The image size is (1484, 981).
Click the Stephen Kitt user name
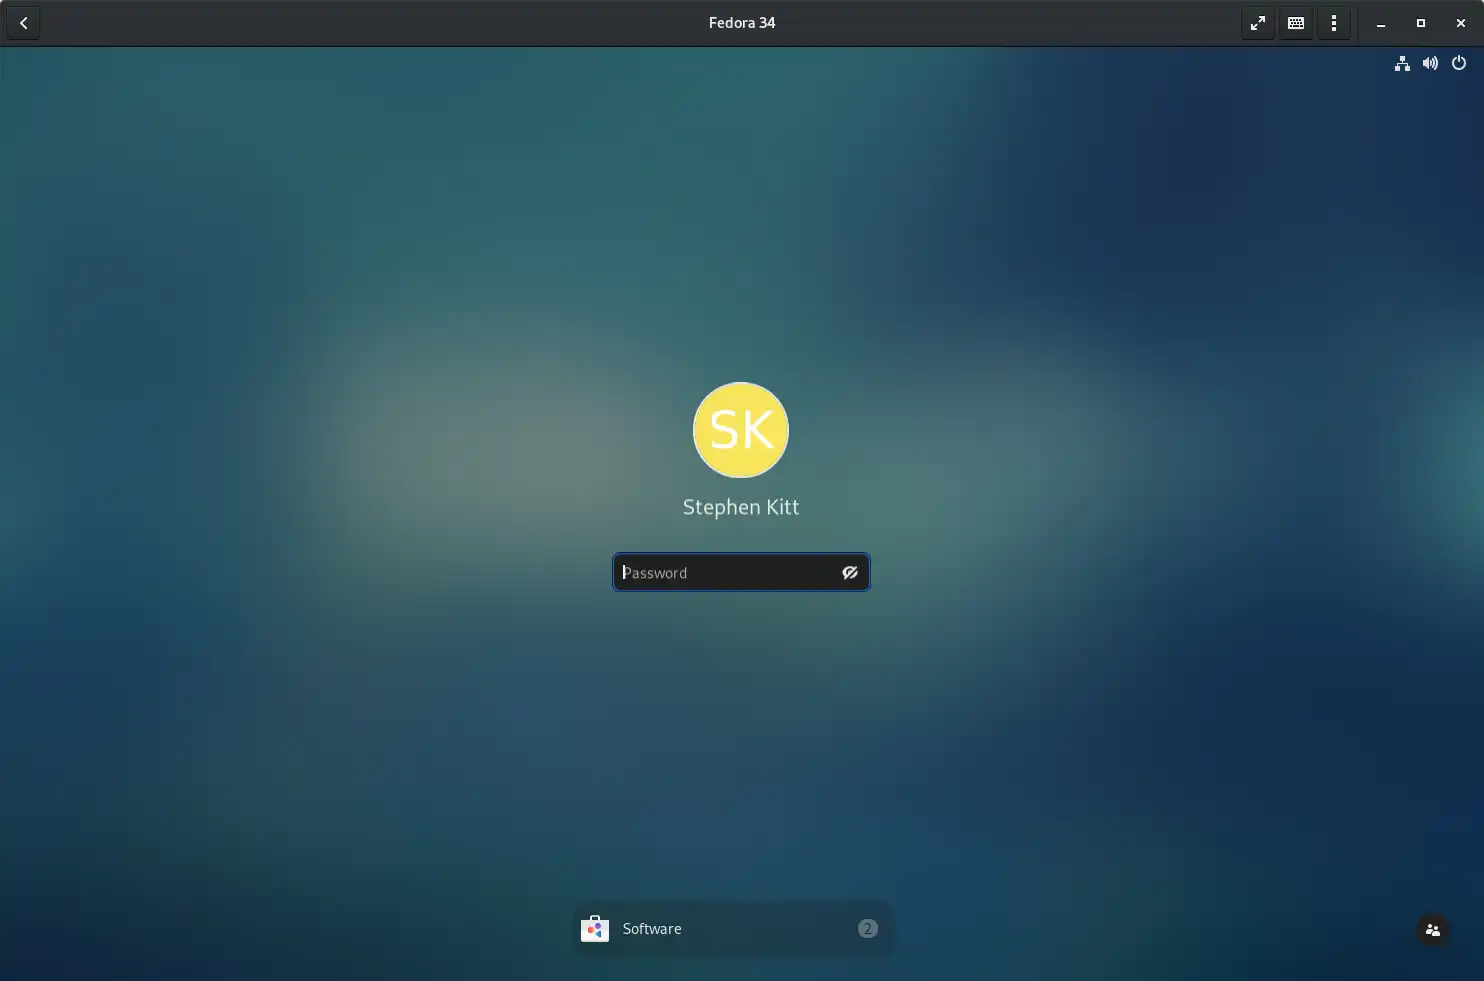(741, 507)
